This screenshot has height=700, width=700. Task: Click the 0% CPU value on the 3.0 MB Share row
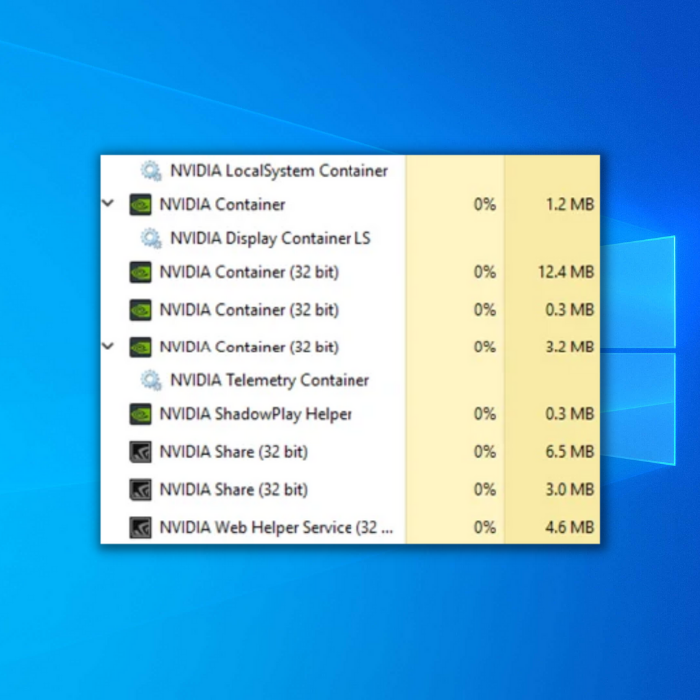click(485, 490)
